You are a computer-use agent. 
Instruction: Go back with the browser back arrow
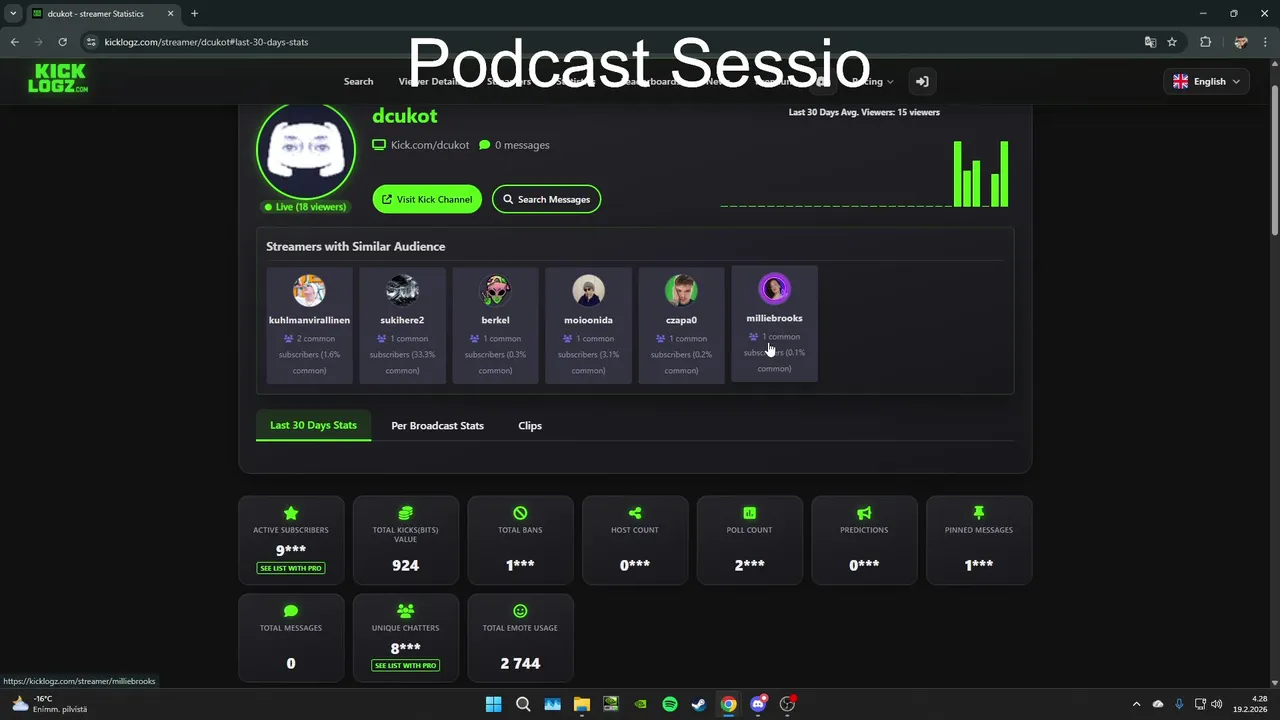[x=14, y=42]
